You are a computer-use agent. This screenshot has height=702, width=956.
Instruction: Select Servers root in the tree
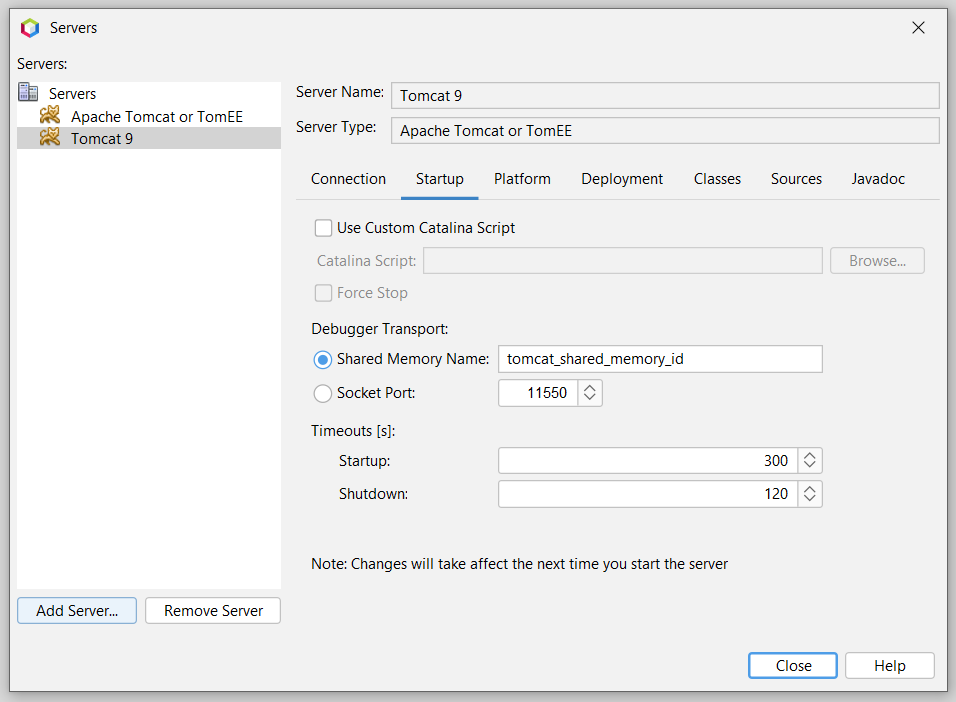[x=73, y=93]
